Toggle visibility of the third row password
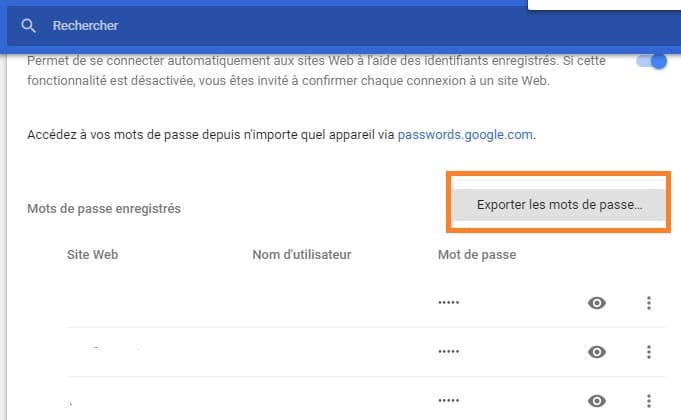Image resolution: width=681 pixels, height=420 pixels. (x=597, y=401)
